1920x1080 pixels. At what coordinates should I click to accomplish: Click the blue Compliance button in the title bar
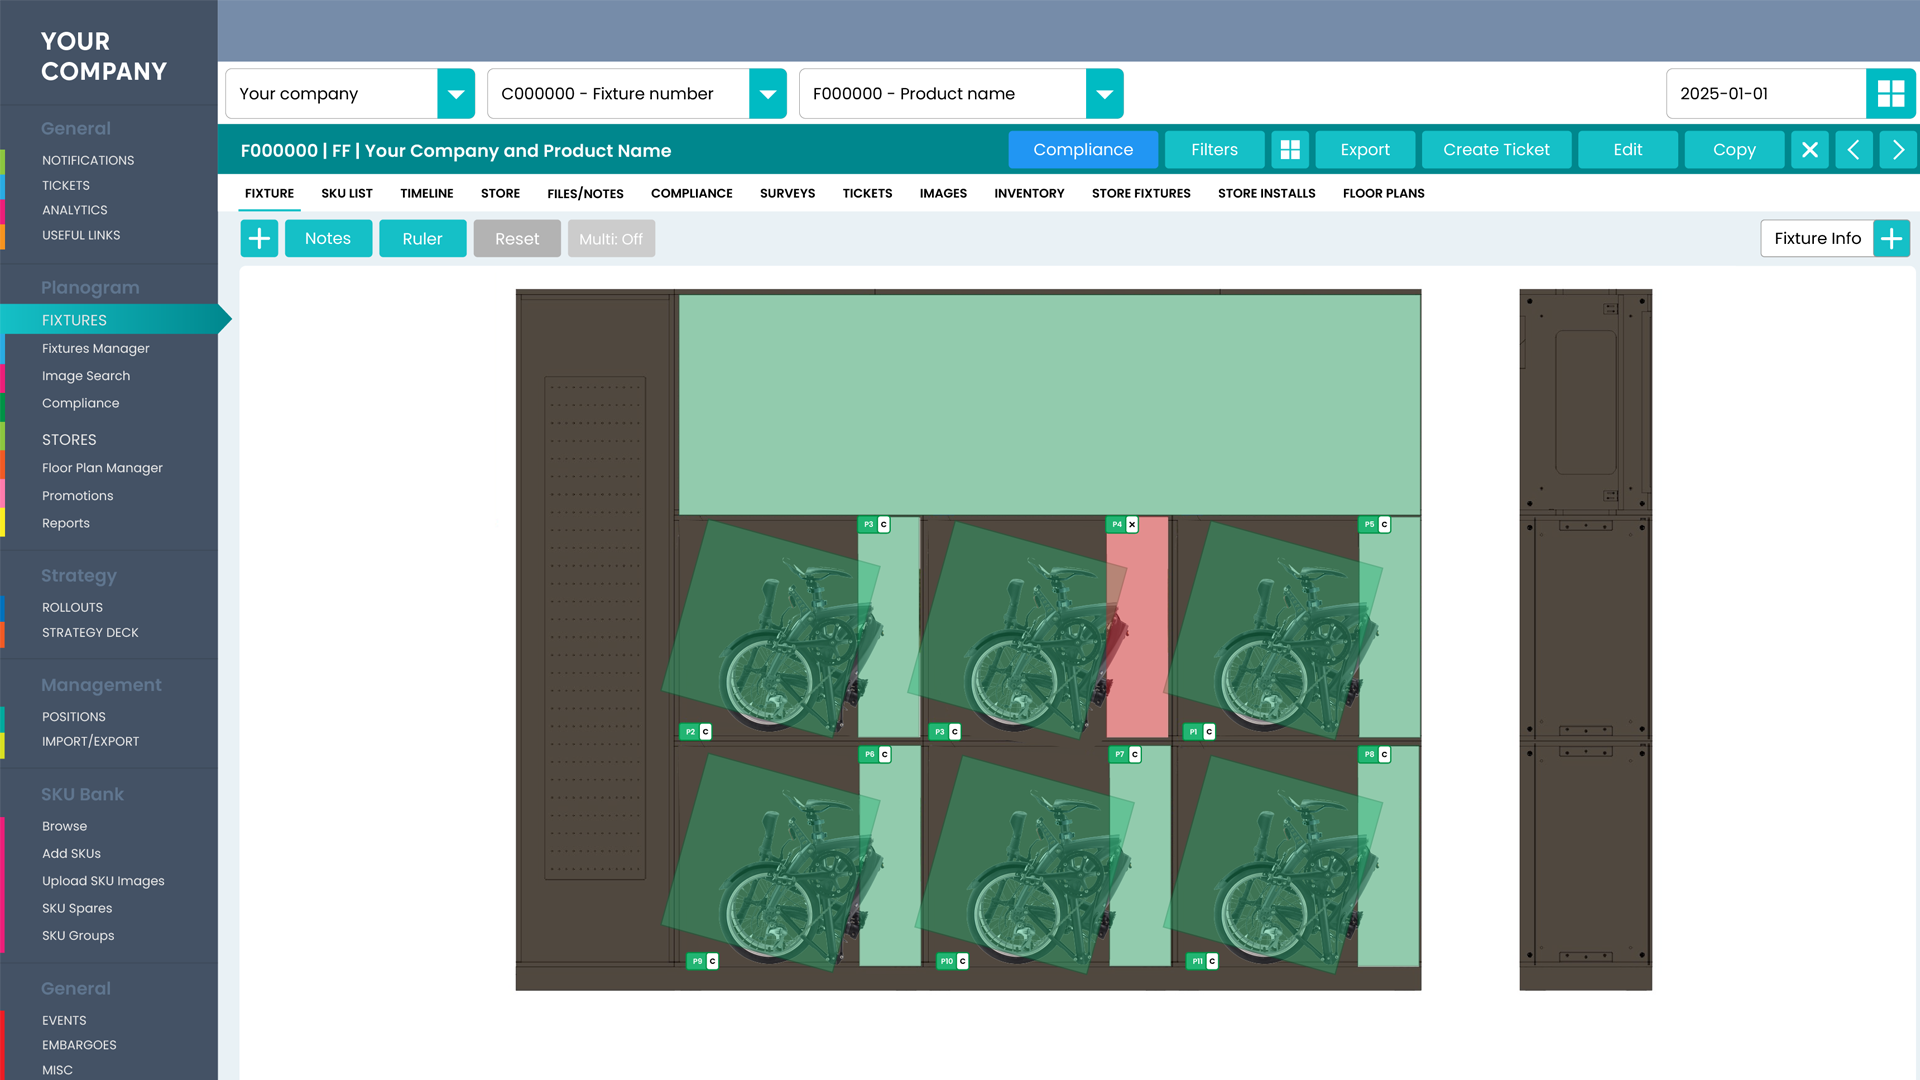[1083, 150]
